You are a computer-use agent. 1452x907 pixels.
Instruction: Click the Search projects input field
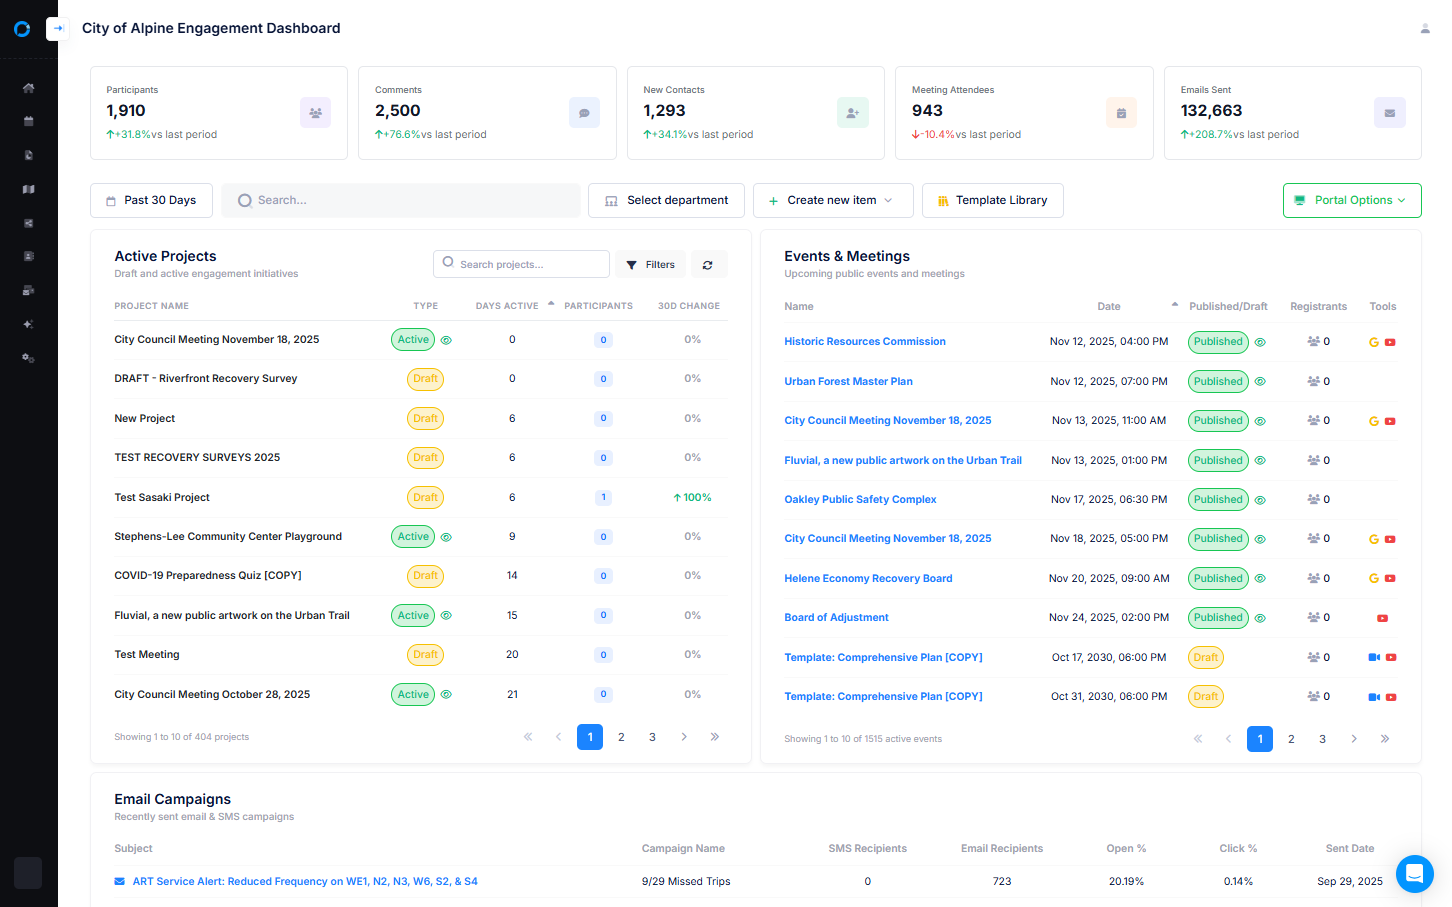(x=521, y=264)
